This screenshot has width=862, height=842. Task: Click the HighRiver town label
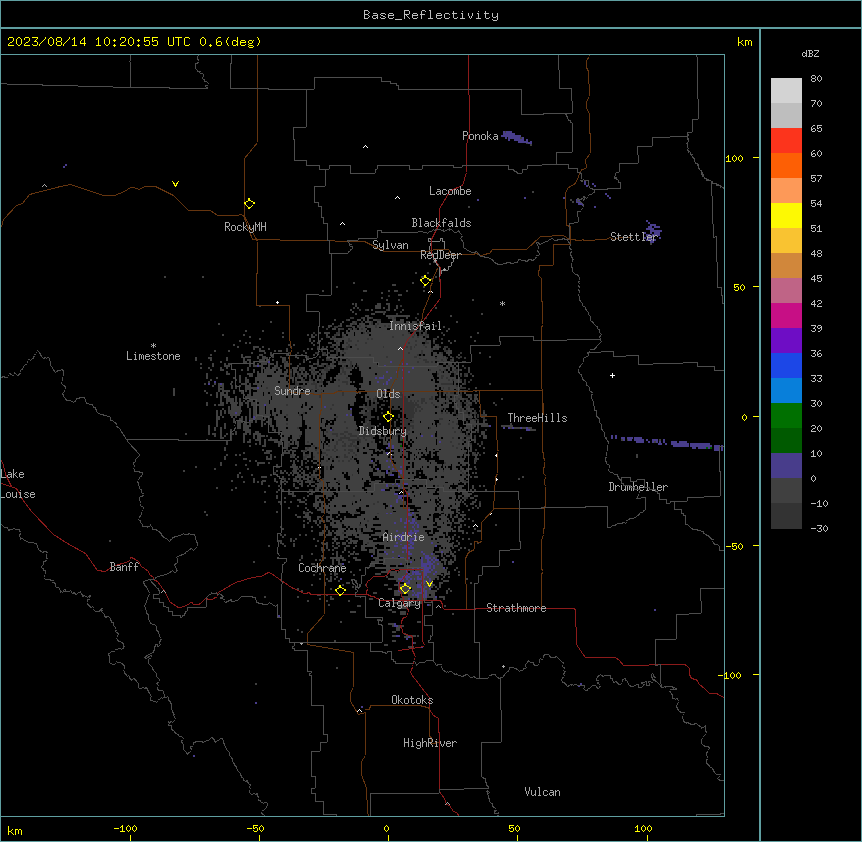tap(430, 743)
